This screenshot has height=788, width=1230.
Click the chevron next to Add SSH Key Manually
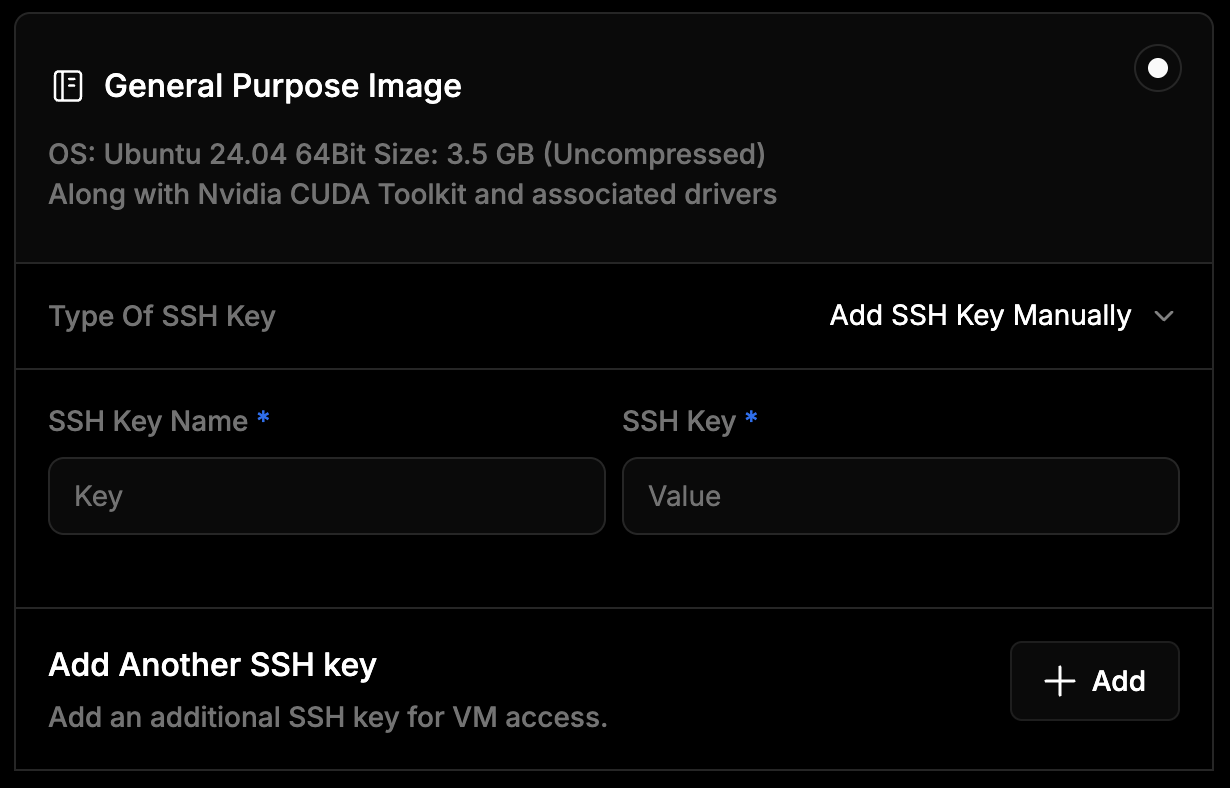[1165, 316]
